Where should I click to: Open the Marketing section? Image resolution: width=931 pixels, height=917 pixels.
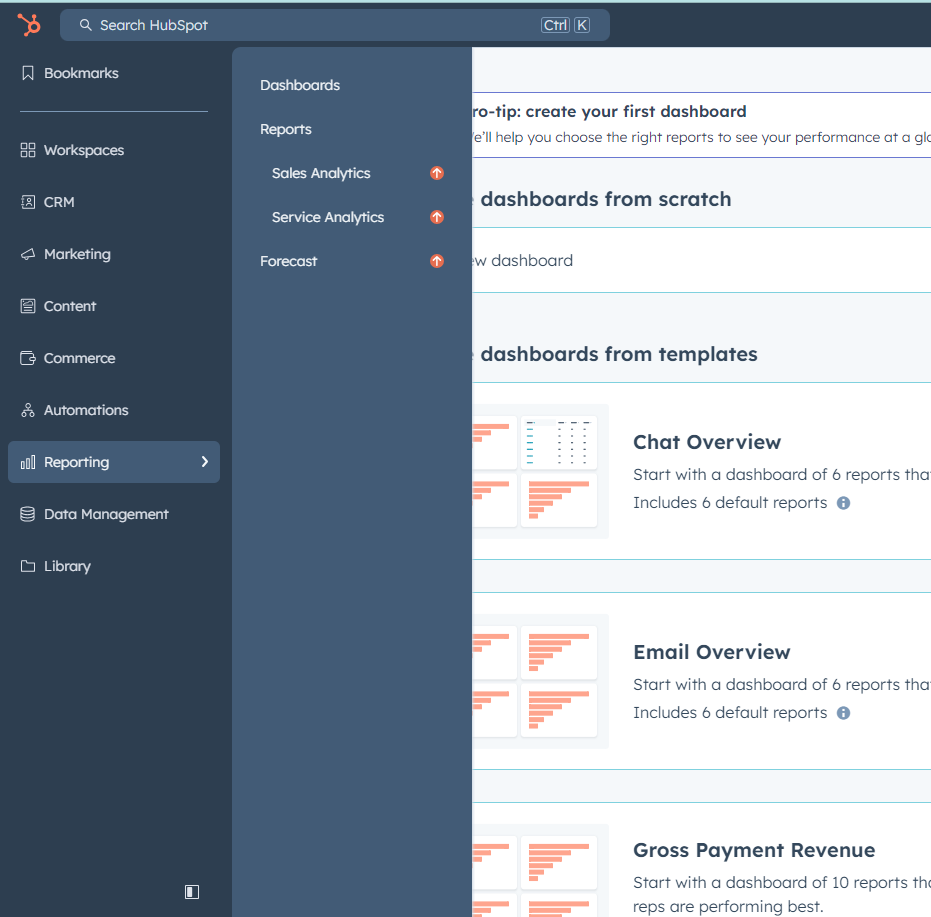tap(77, 254)
